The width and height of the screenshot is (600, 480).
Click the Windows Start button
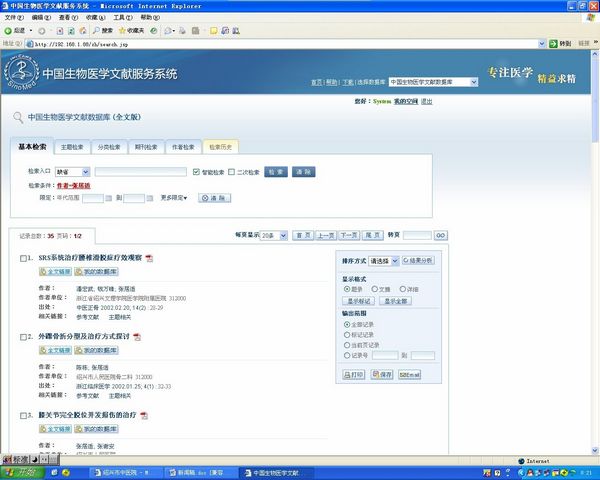pyautogui.click(x=19, y=471)
